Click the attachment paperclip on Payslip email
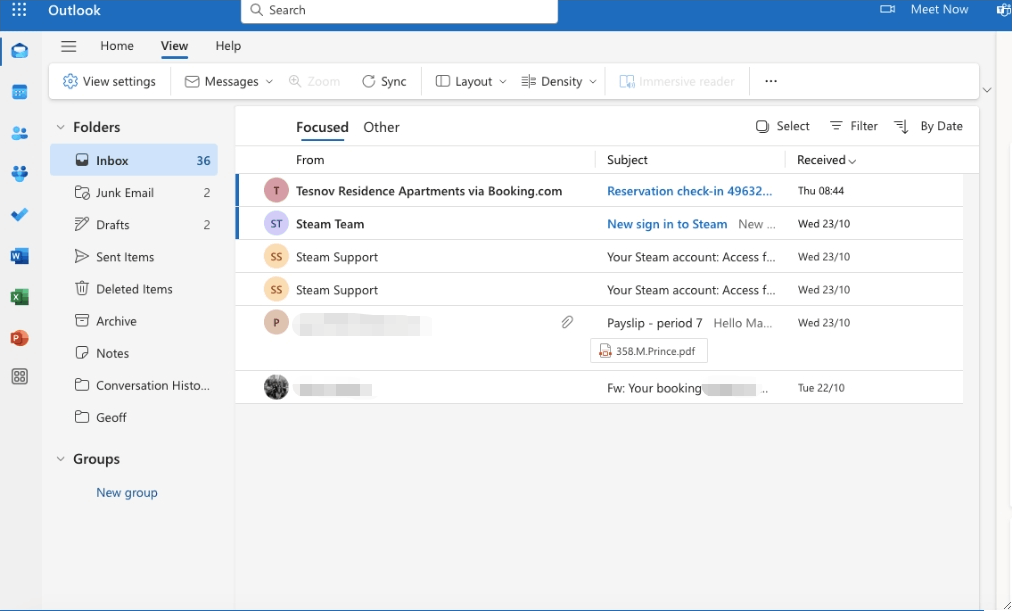Image resolution: width=1012 pixels, height=611 pixels. [567, 322]
